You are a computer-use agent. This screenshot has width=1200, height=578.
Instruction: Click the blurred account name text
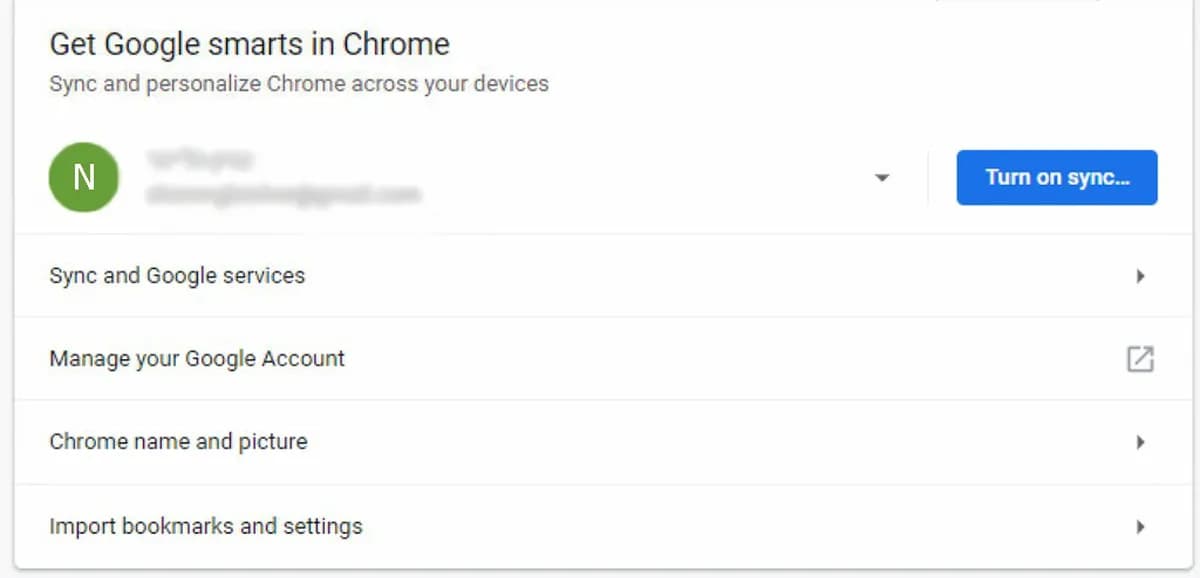click(199, 159)
